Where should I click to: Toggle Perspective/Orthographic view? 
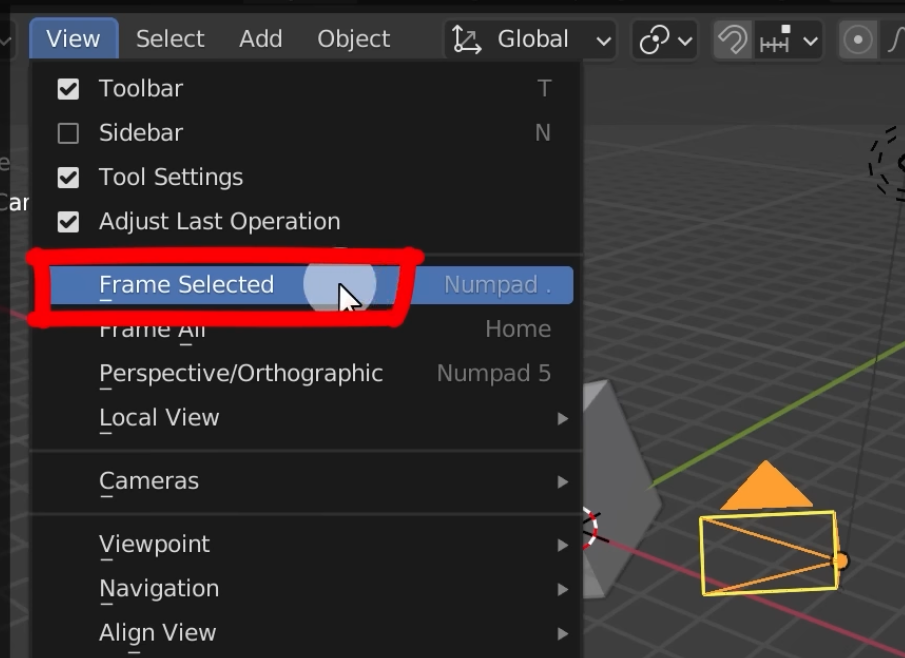click(306, 373)
